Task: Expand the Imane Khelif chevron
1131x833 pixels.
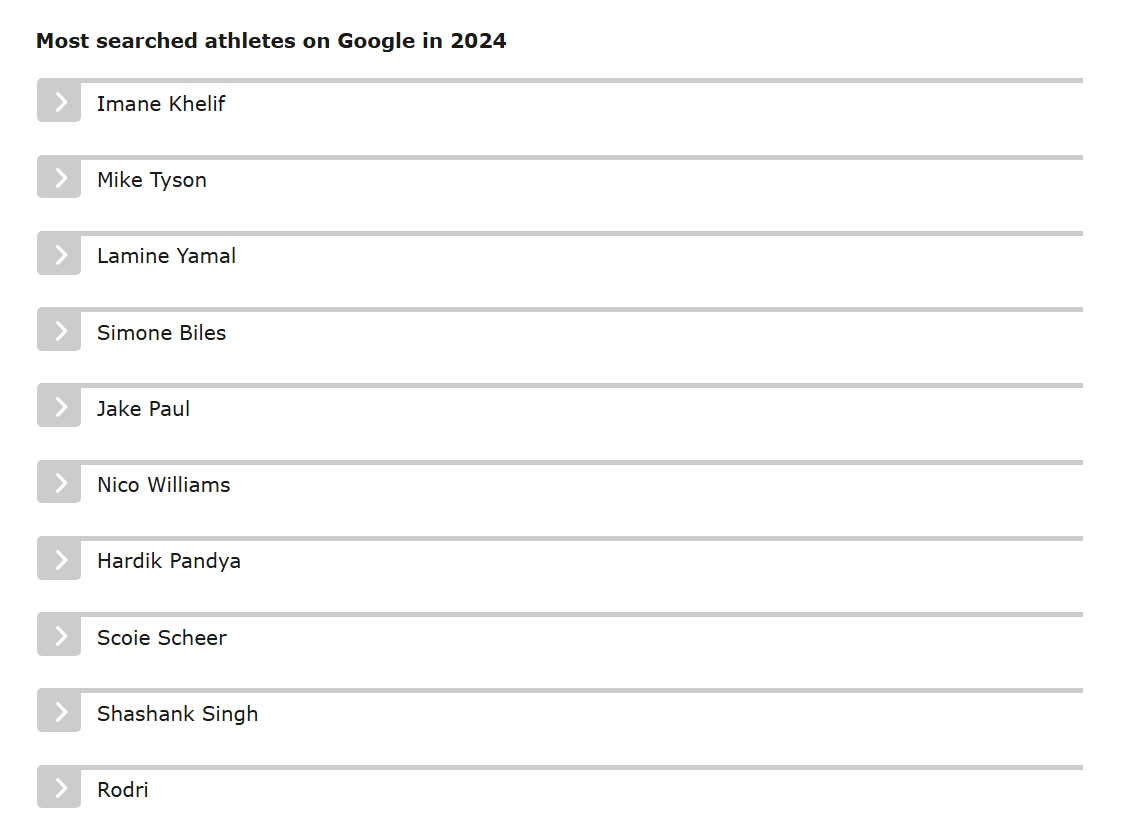Action: (59, 102)
